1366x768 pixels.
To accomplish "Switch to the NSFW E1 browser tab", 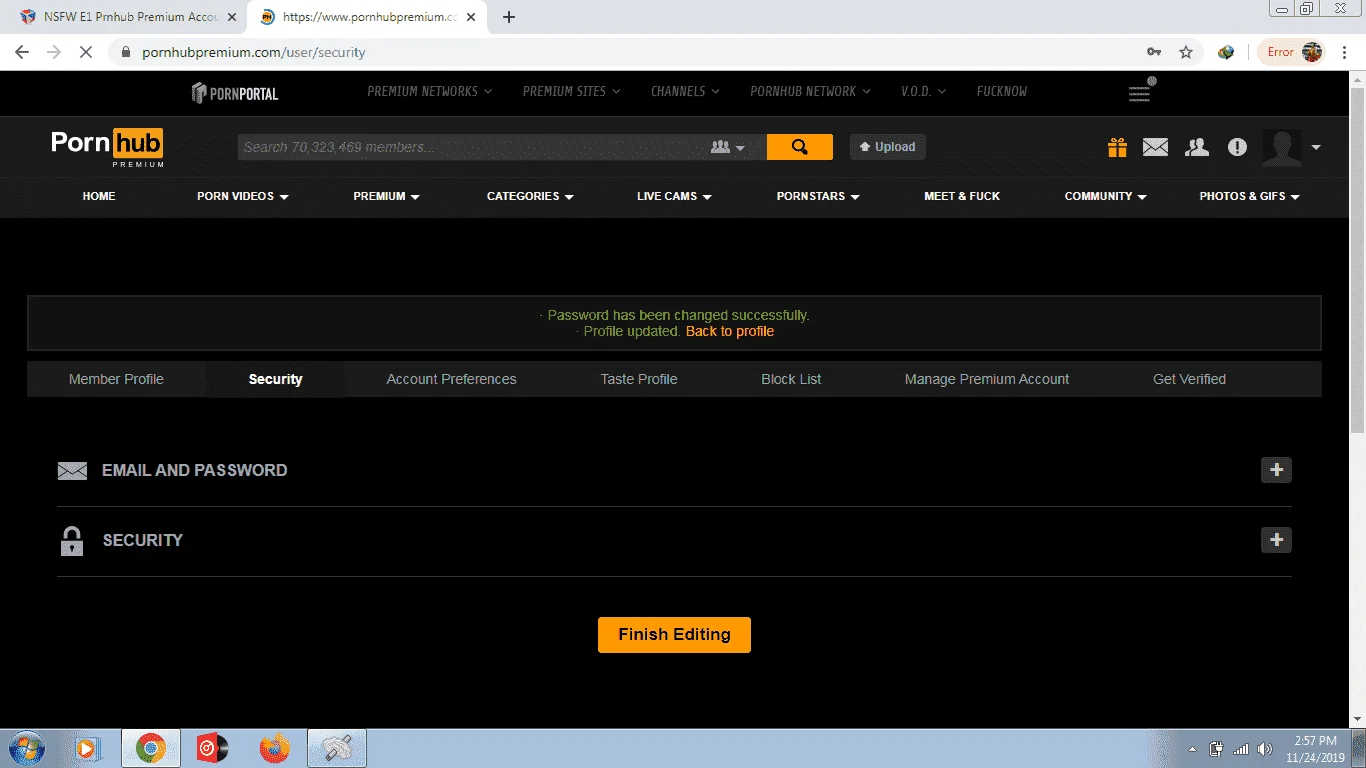I will tap(130, 17).
